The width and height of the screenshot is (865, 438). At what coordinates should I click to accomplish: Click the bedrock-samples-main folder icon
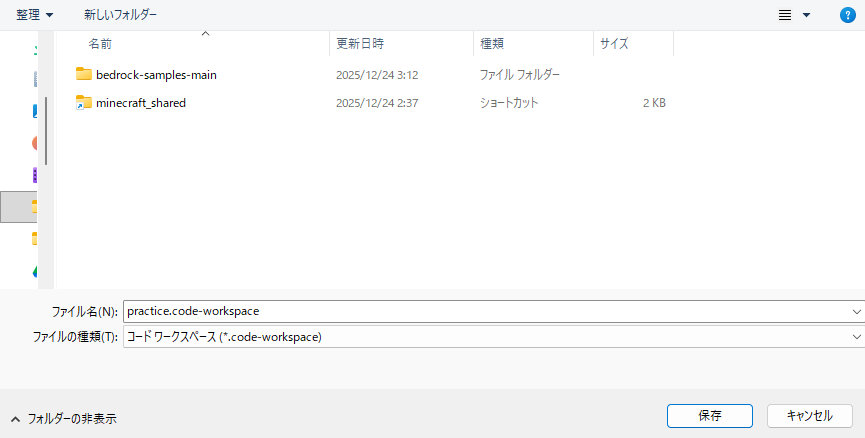pyautogui.click(x=84, y=74)
